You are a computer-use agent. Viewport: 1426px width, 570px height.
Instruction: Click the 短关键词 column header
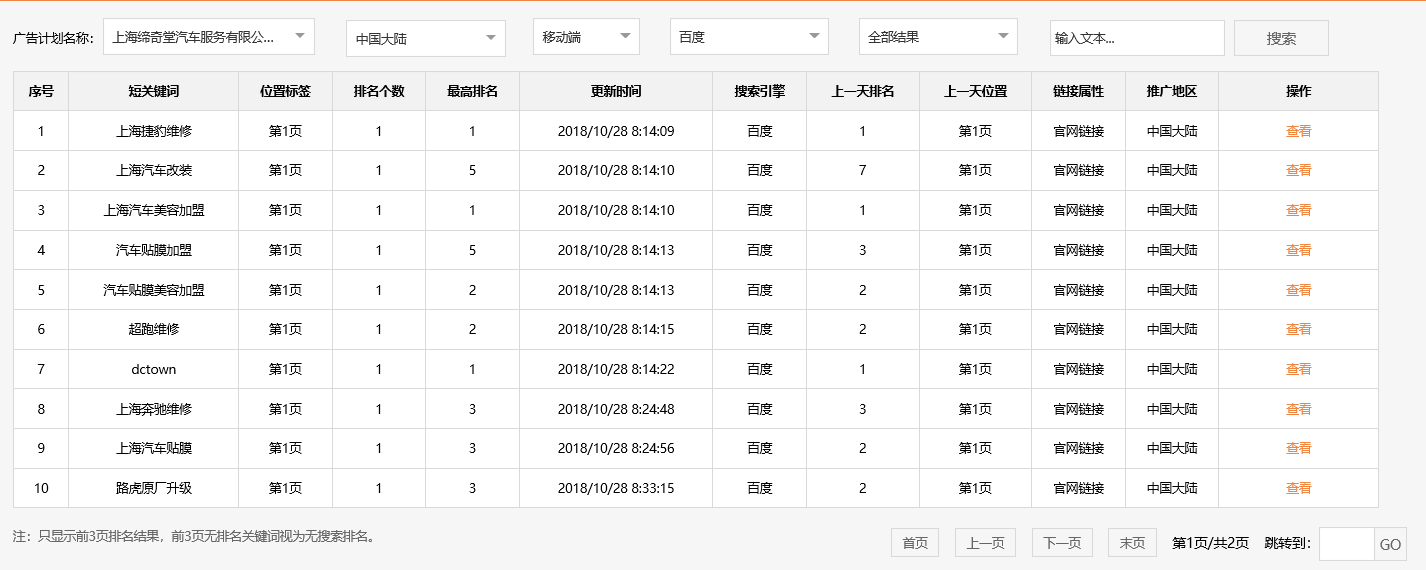tap(153, 91)
